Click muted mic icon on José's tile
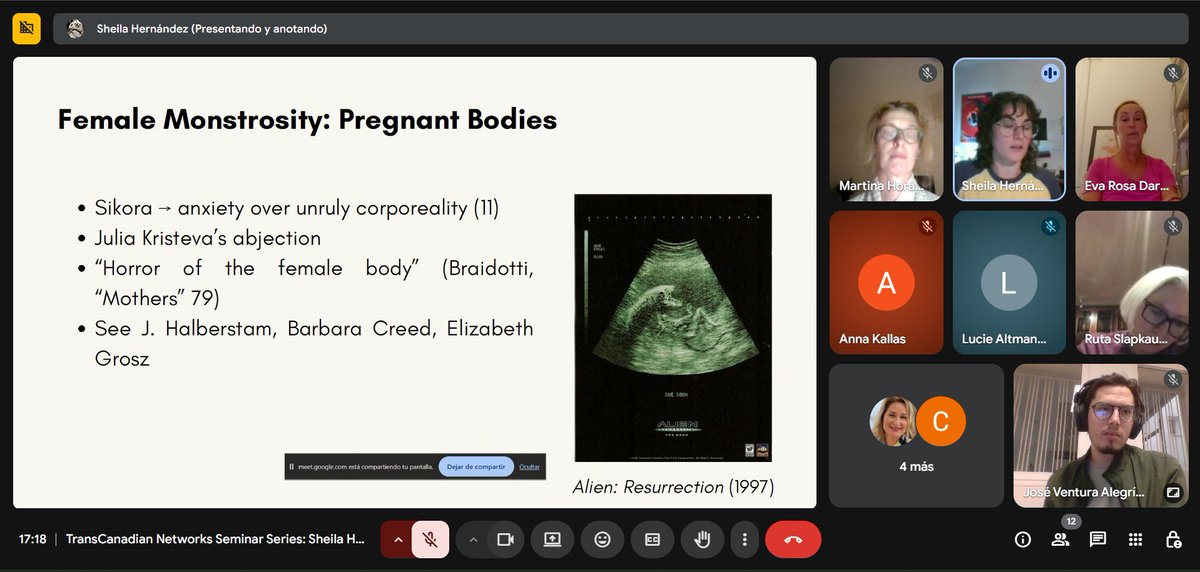The width and height of the screenshot is (1200, 572). pyautogui.click(x=1173, y=380)
